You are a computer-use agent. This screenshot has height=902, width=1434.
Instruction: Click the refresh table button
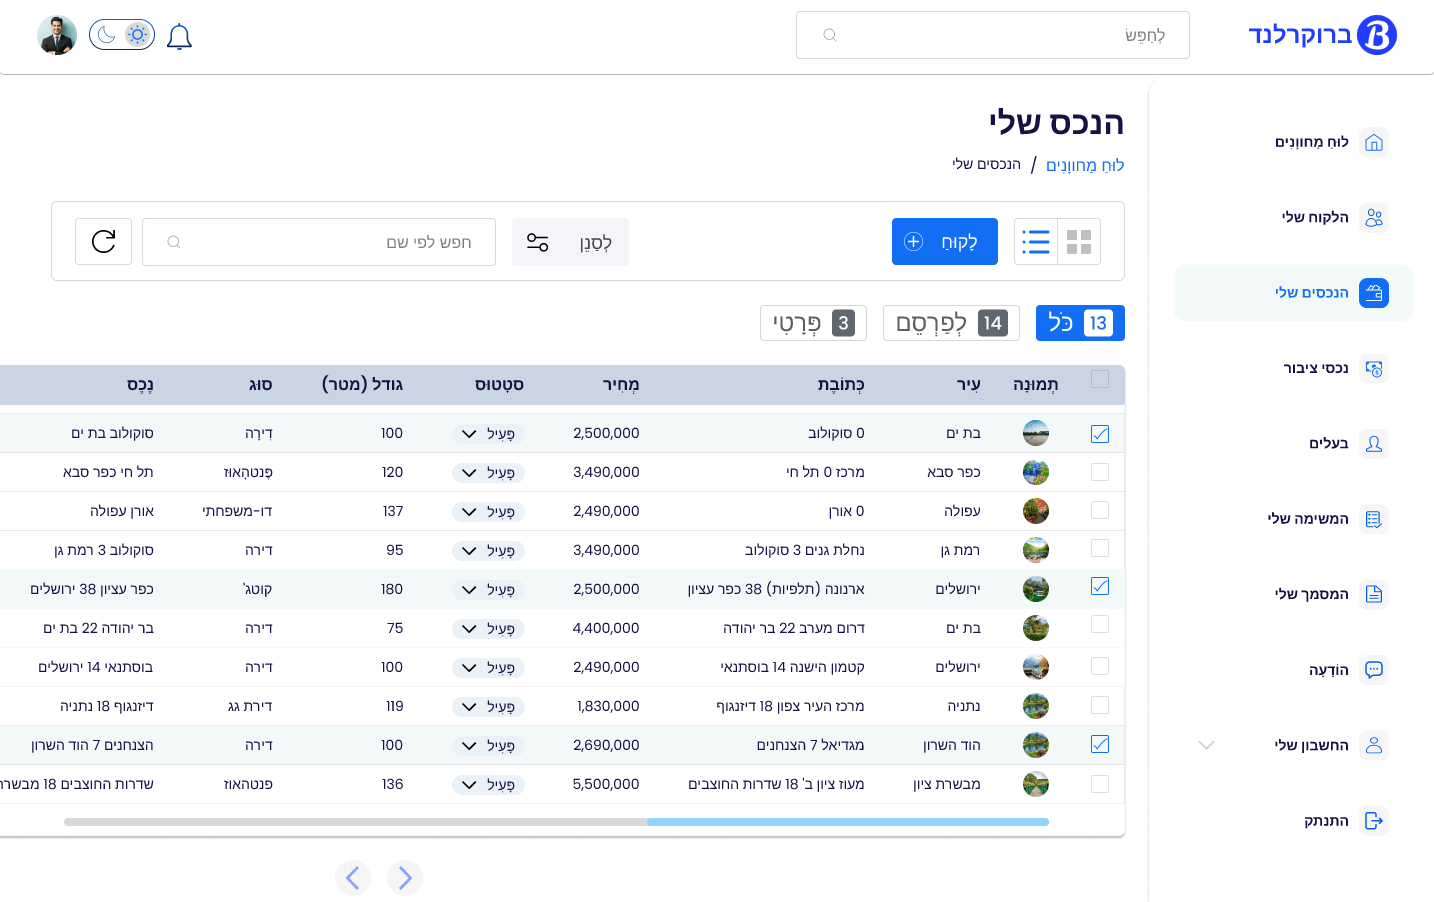[103, 242]
